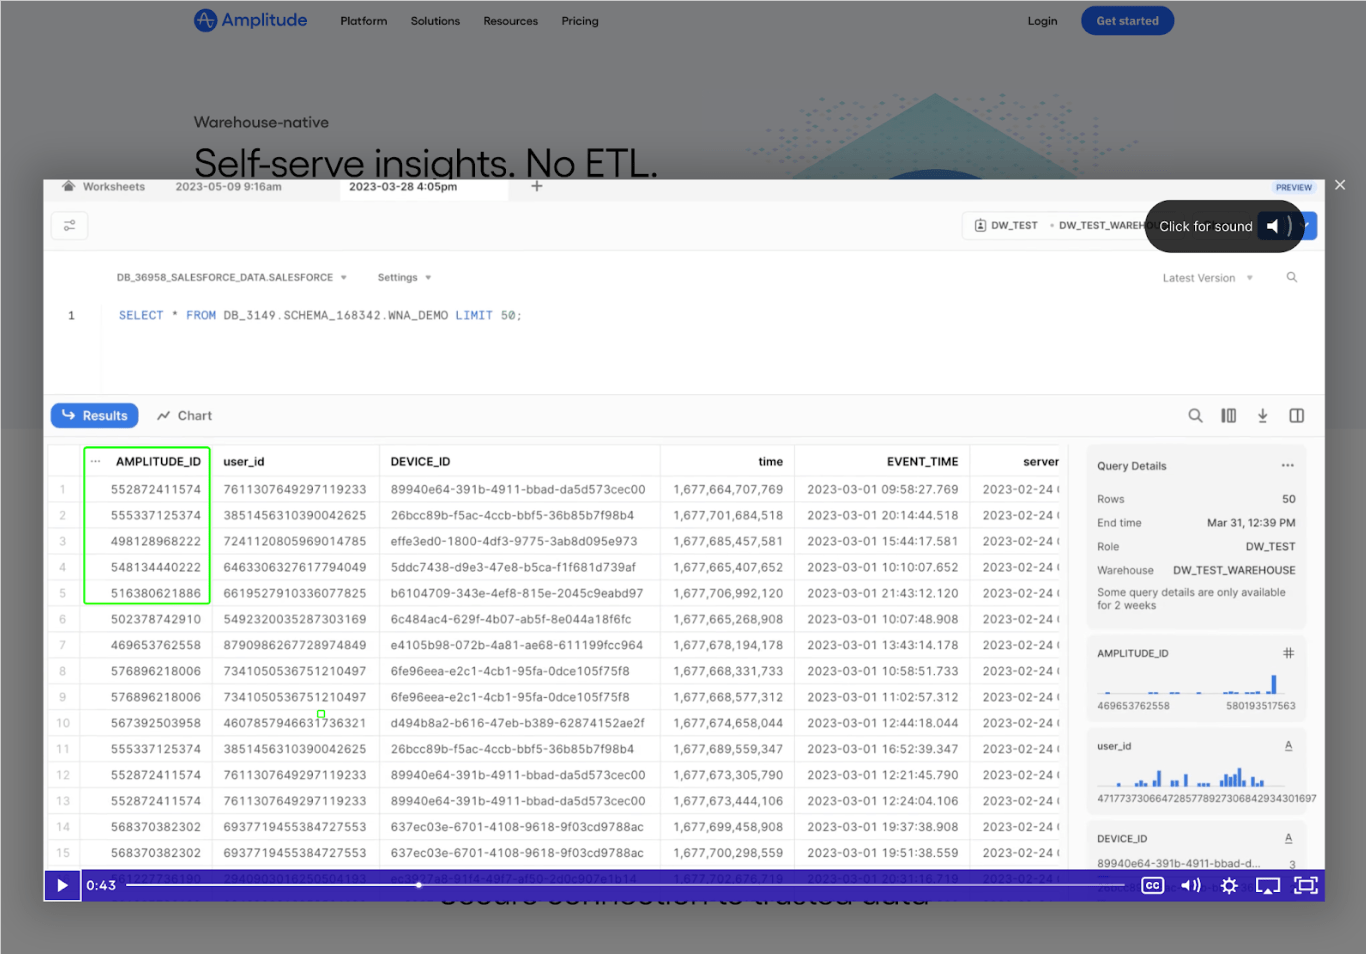Click the SQL query editor line
Screen dimensions: 1366x954
pyautogui.click(x=320, y=315)
